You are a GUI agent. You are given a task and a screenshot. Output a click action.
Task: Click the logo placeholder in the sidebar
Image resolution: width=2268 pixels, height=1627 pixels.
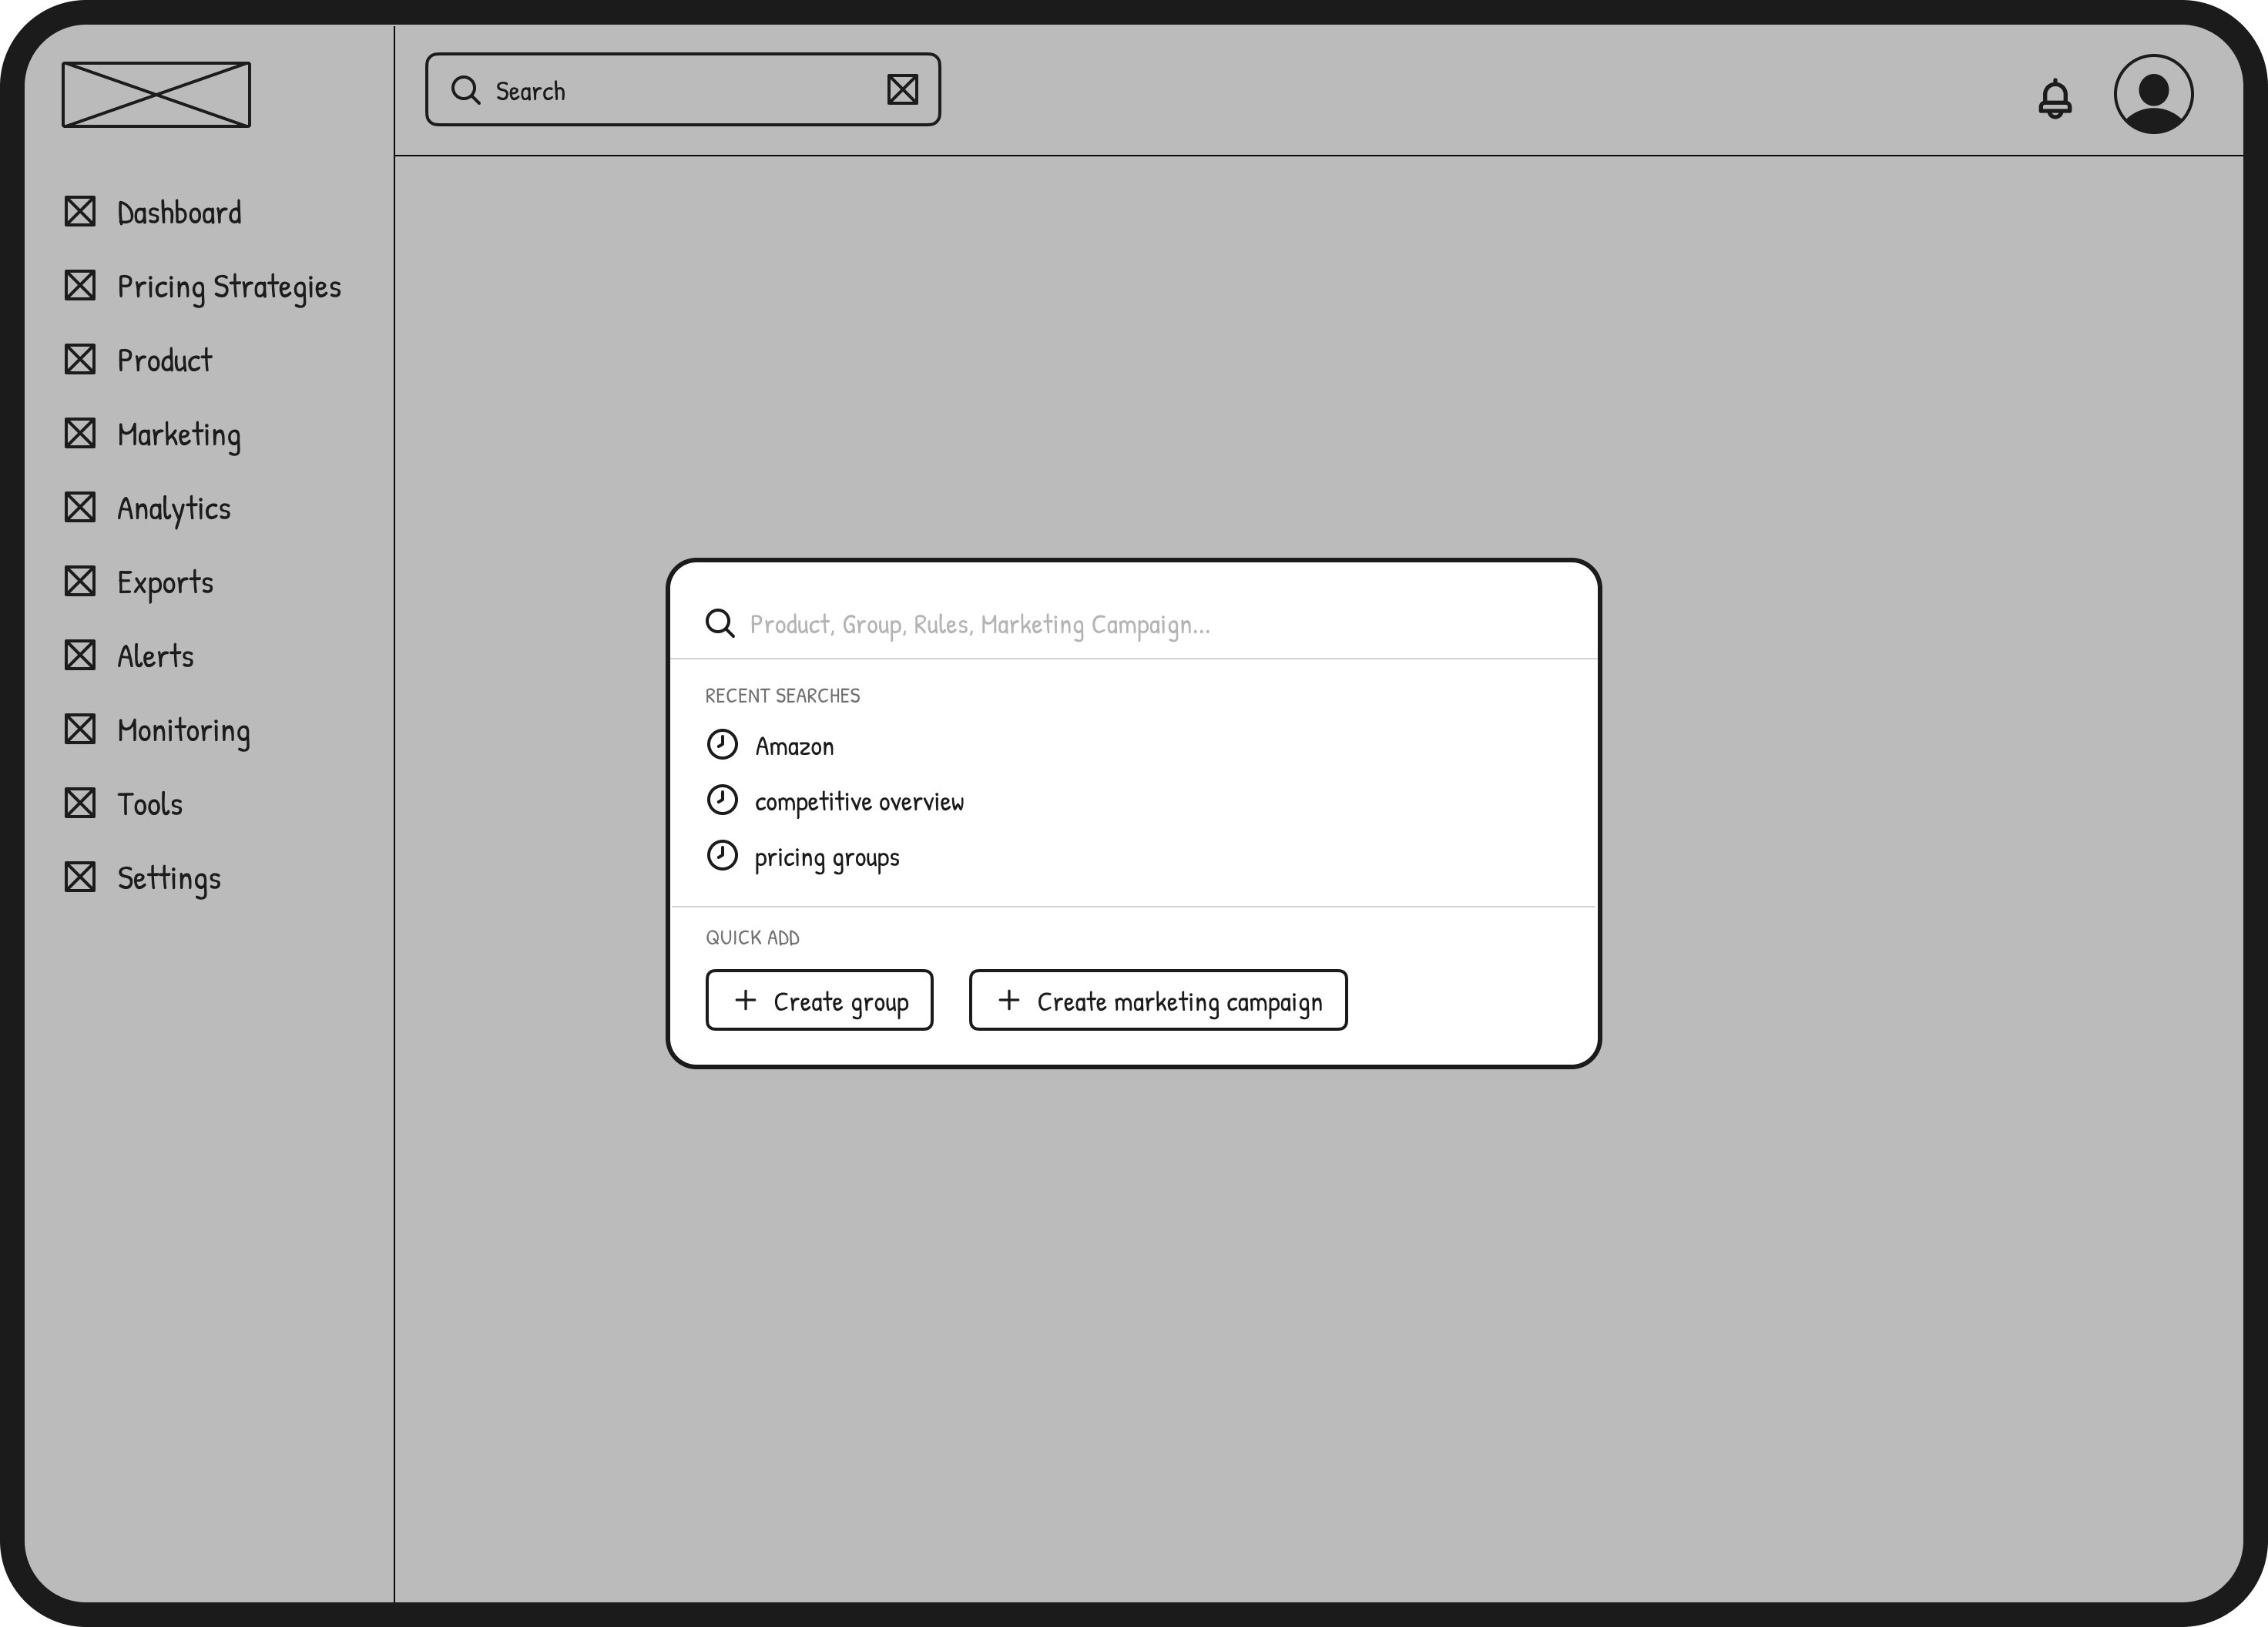[x=156, y=94]
